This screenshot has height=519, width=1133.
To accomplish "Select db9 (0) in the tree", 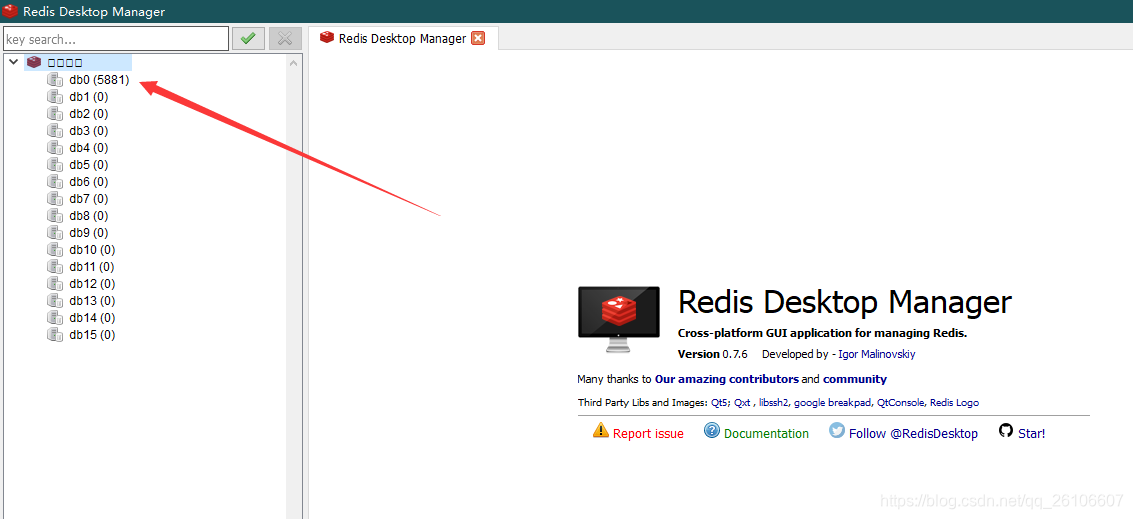I will (x=89, y=232).
